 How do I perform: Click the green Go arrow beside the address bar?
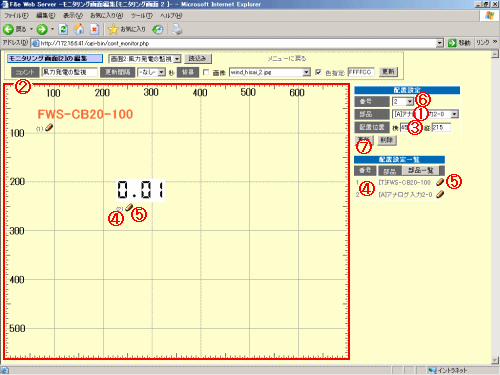tap(452, 43)
